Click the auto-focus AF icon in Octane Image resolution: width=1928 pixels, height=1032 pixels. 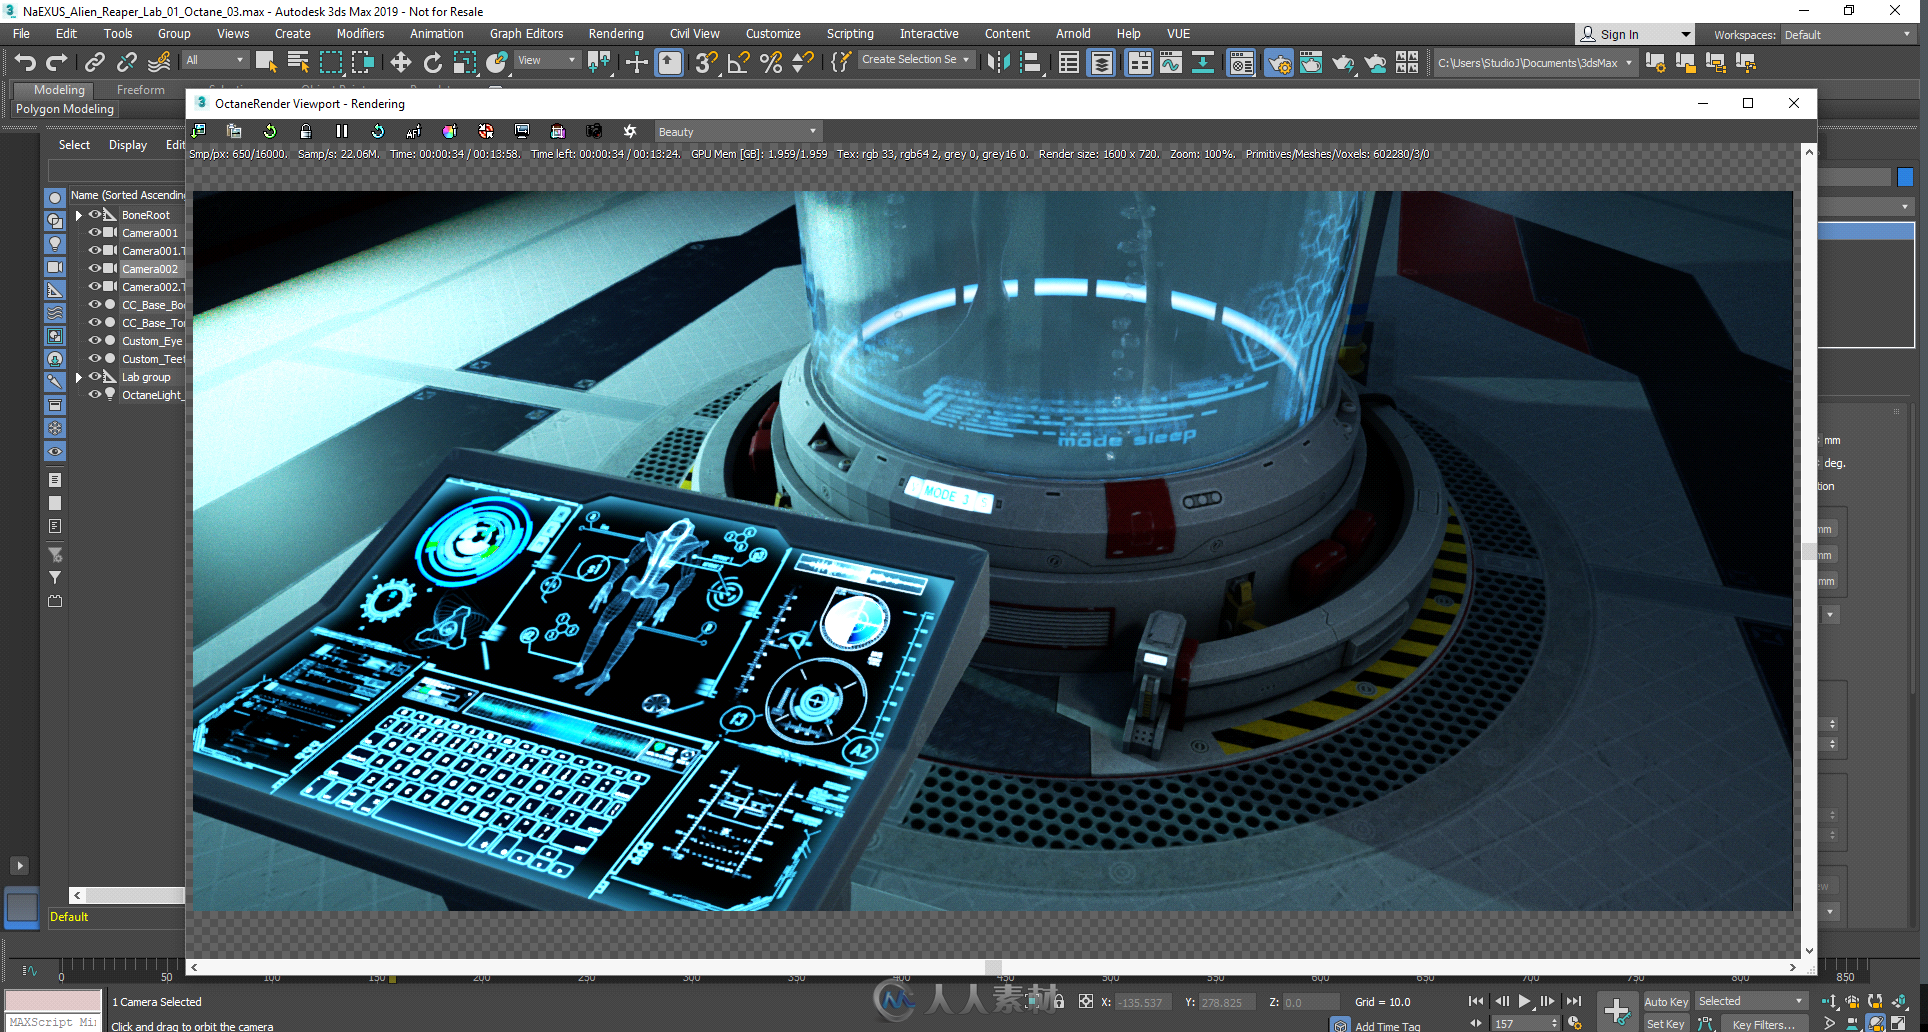point(414,131)
